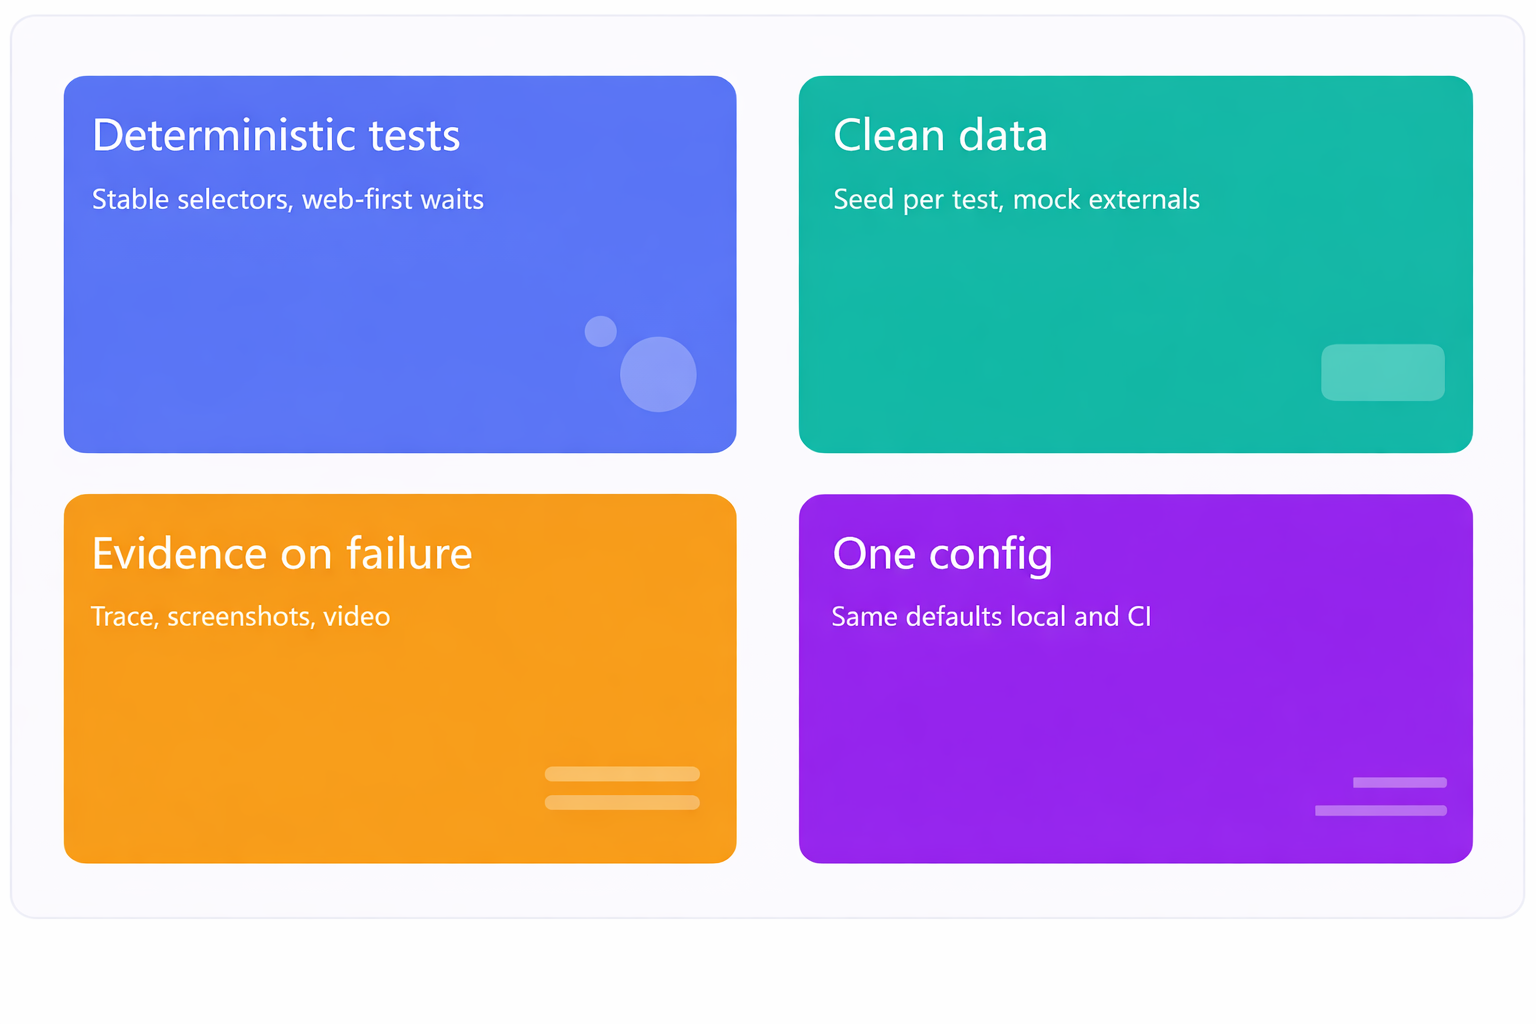Click the longer lower bar in purple card
The image size is (1536, 1024).
pyautogui.click(x=1380, y=811)
